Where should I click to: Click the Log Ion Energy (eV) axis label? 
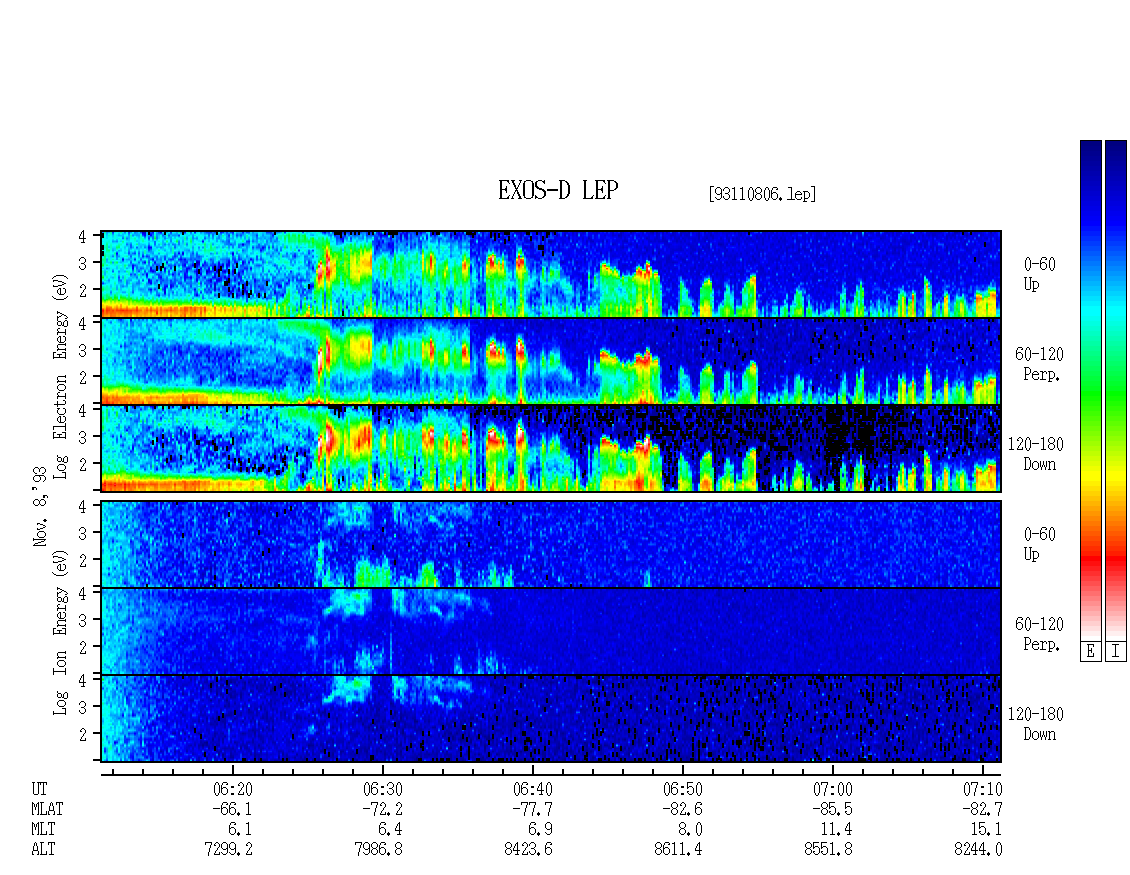click(x=60, y=633)
